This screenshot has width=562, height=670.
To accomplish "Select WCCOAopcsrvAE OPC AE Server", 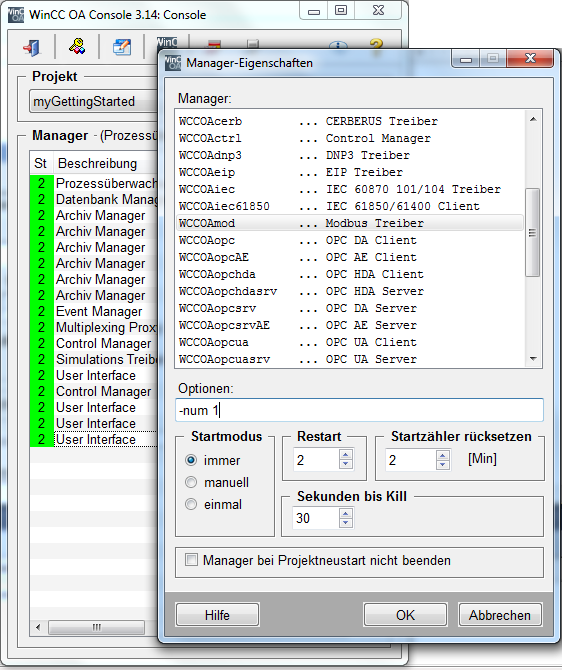I will tap(350, 325).
